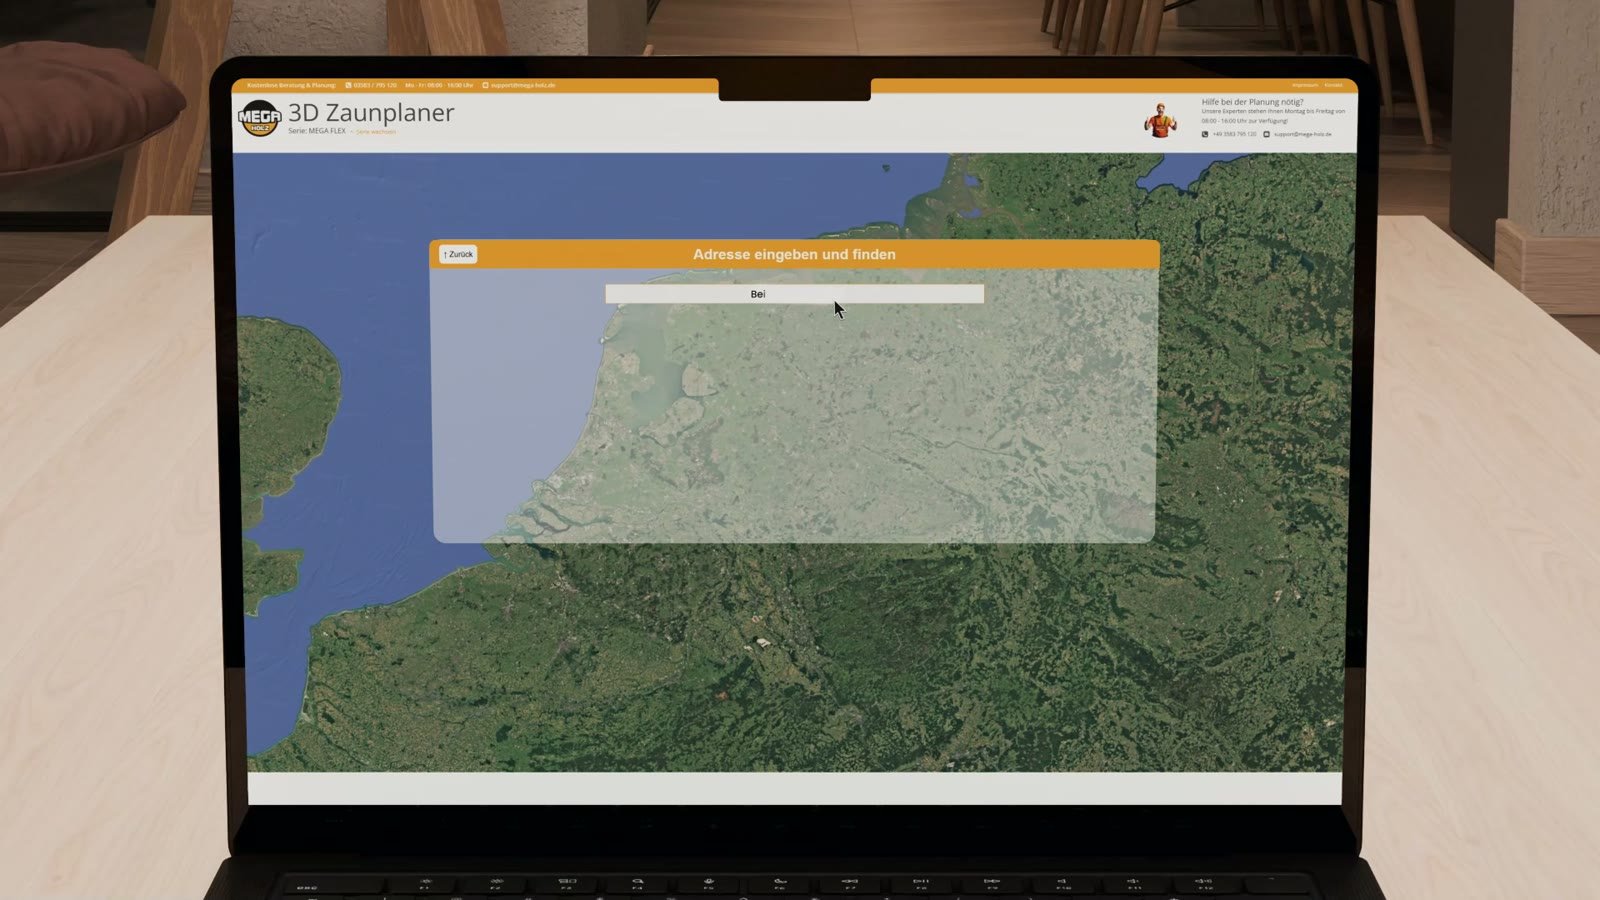
Task: Open the Impressum link
Action: tap(1305, 85)
